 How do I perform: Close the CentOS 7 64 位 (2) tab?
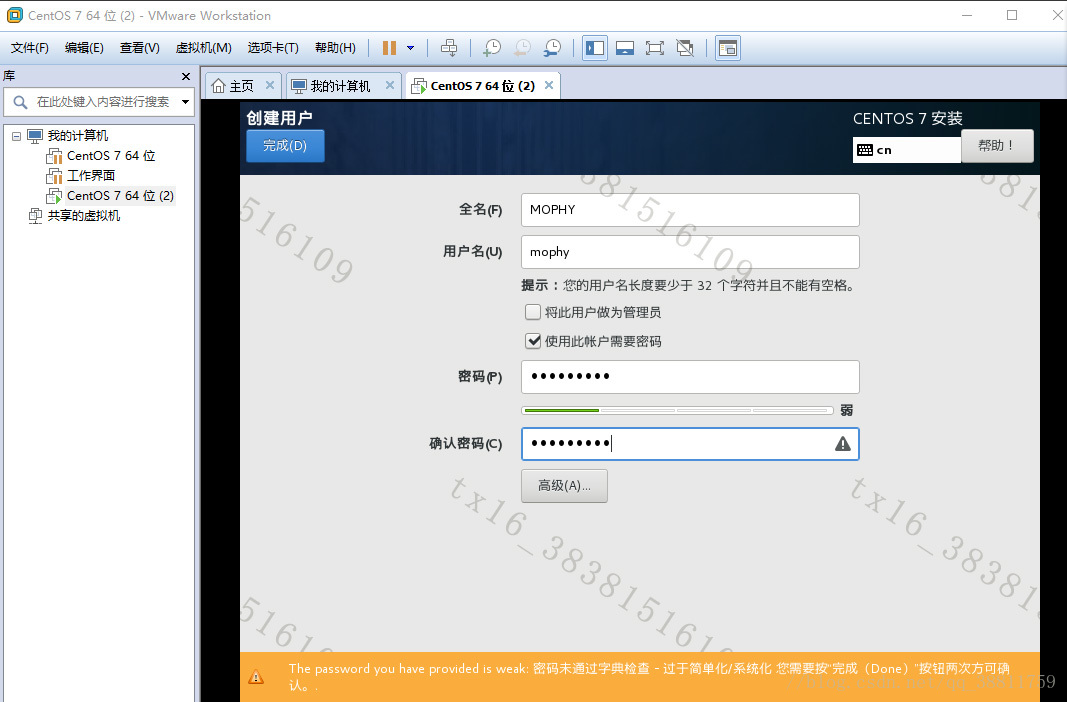click(549, 85)
